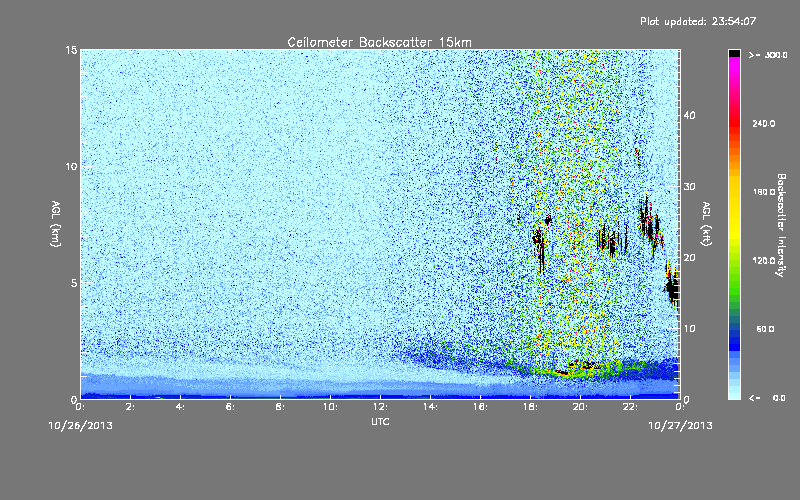Click the '6:' hour tick label
This screenshot has height=500, width=800.
point(231,407)
